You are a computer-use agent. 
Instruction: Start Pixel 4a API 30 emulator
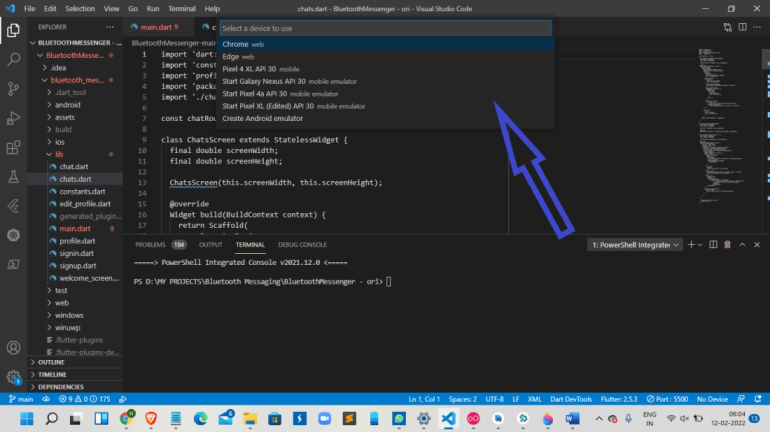[386, 93]
